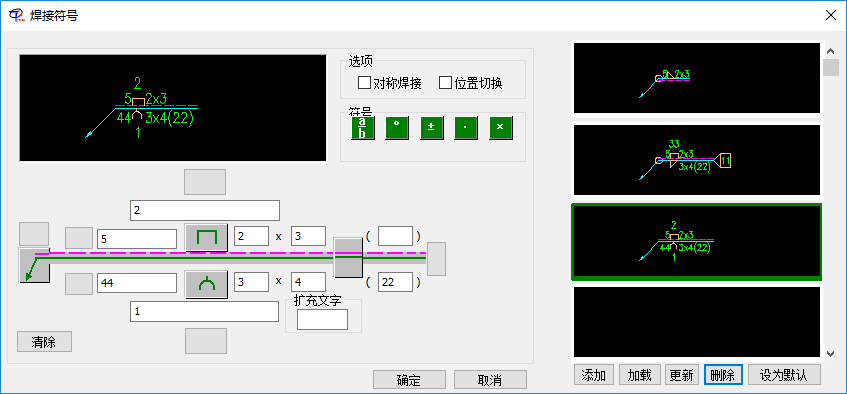Click the 扩充文字 input box
Image resolution: width=847 pixels, height=394 pixels.
tap(322, 319)
